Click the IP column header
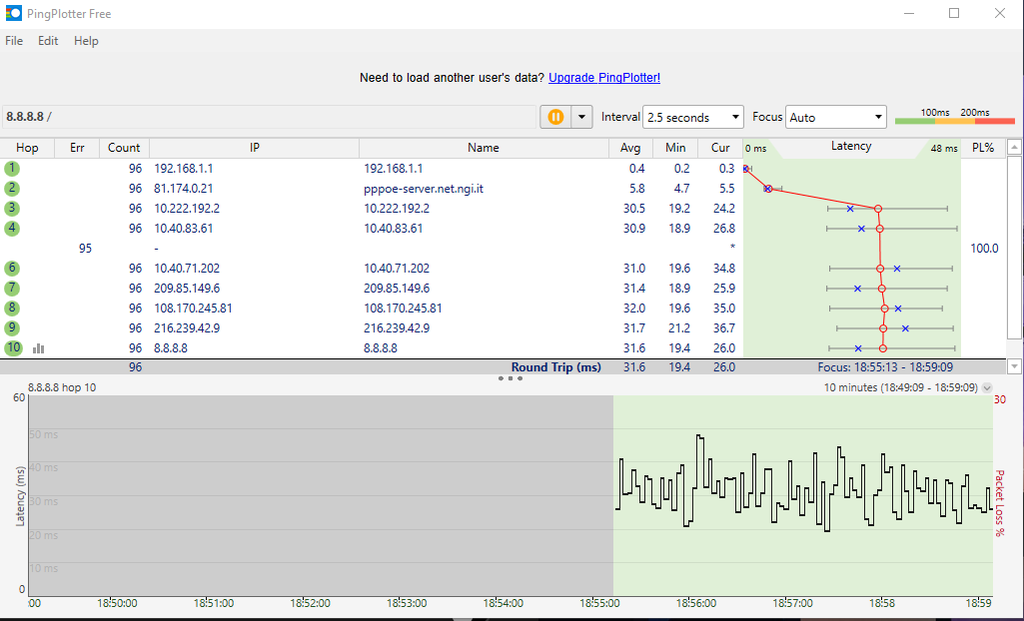The width and height of the screenshot is (1024, 621). tap(255, 148)
